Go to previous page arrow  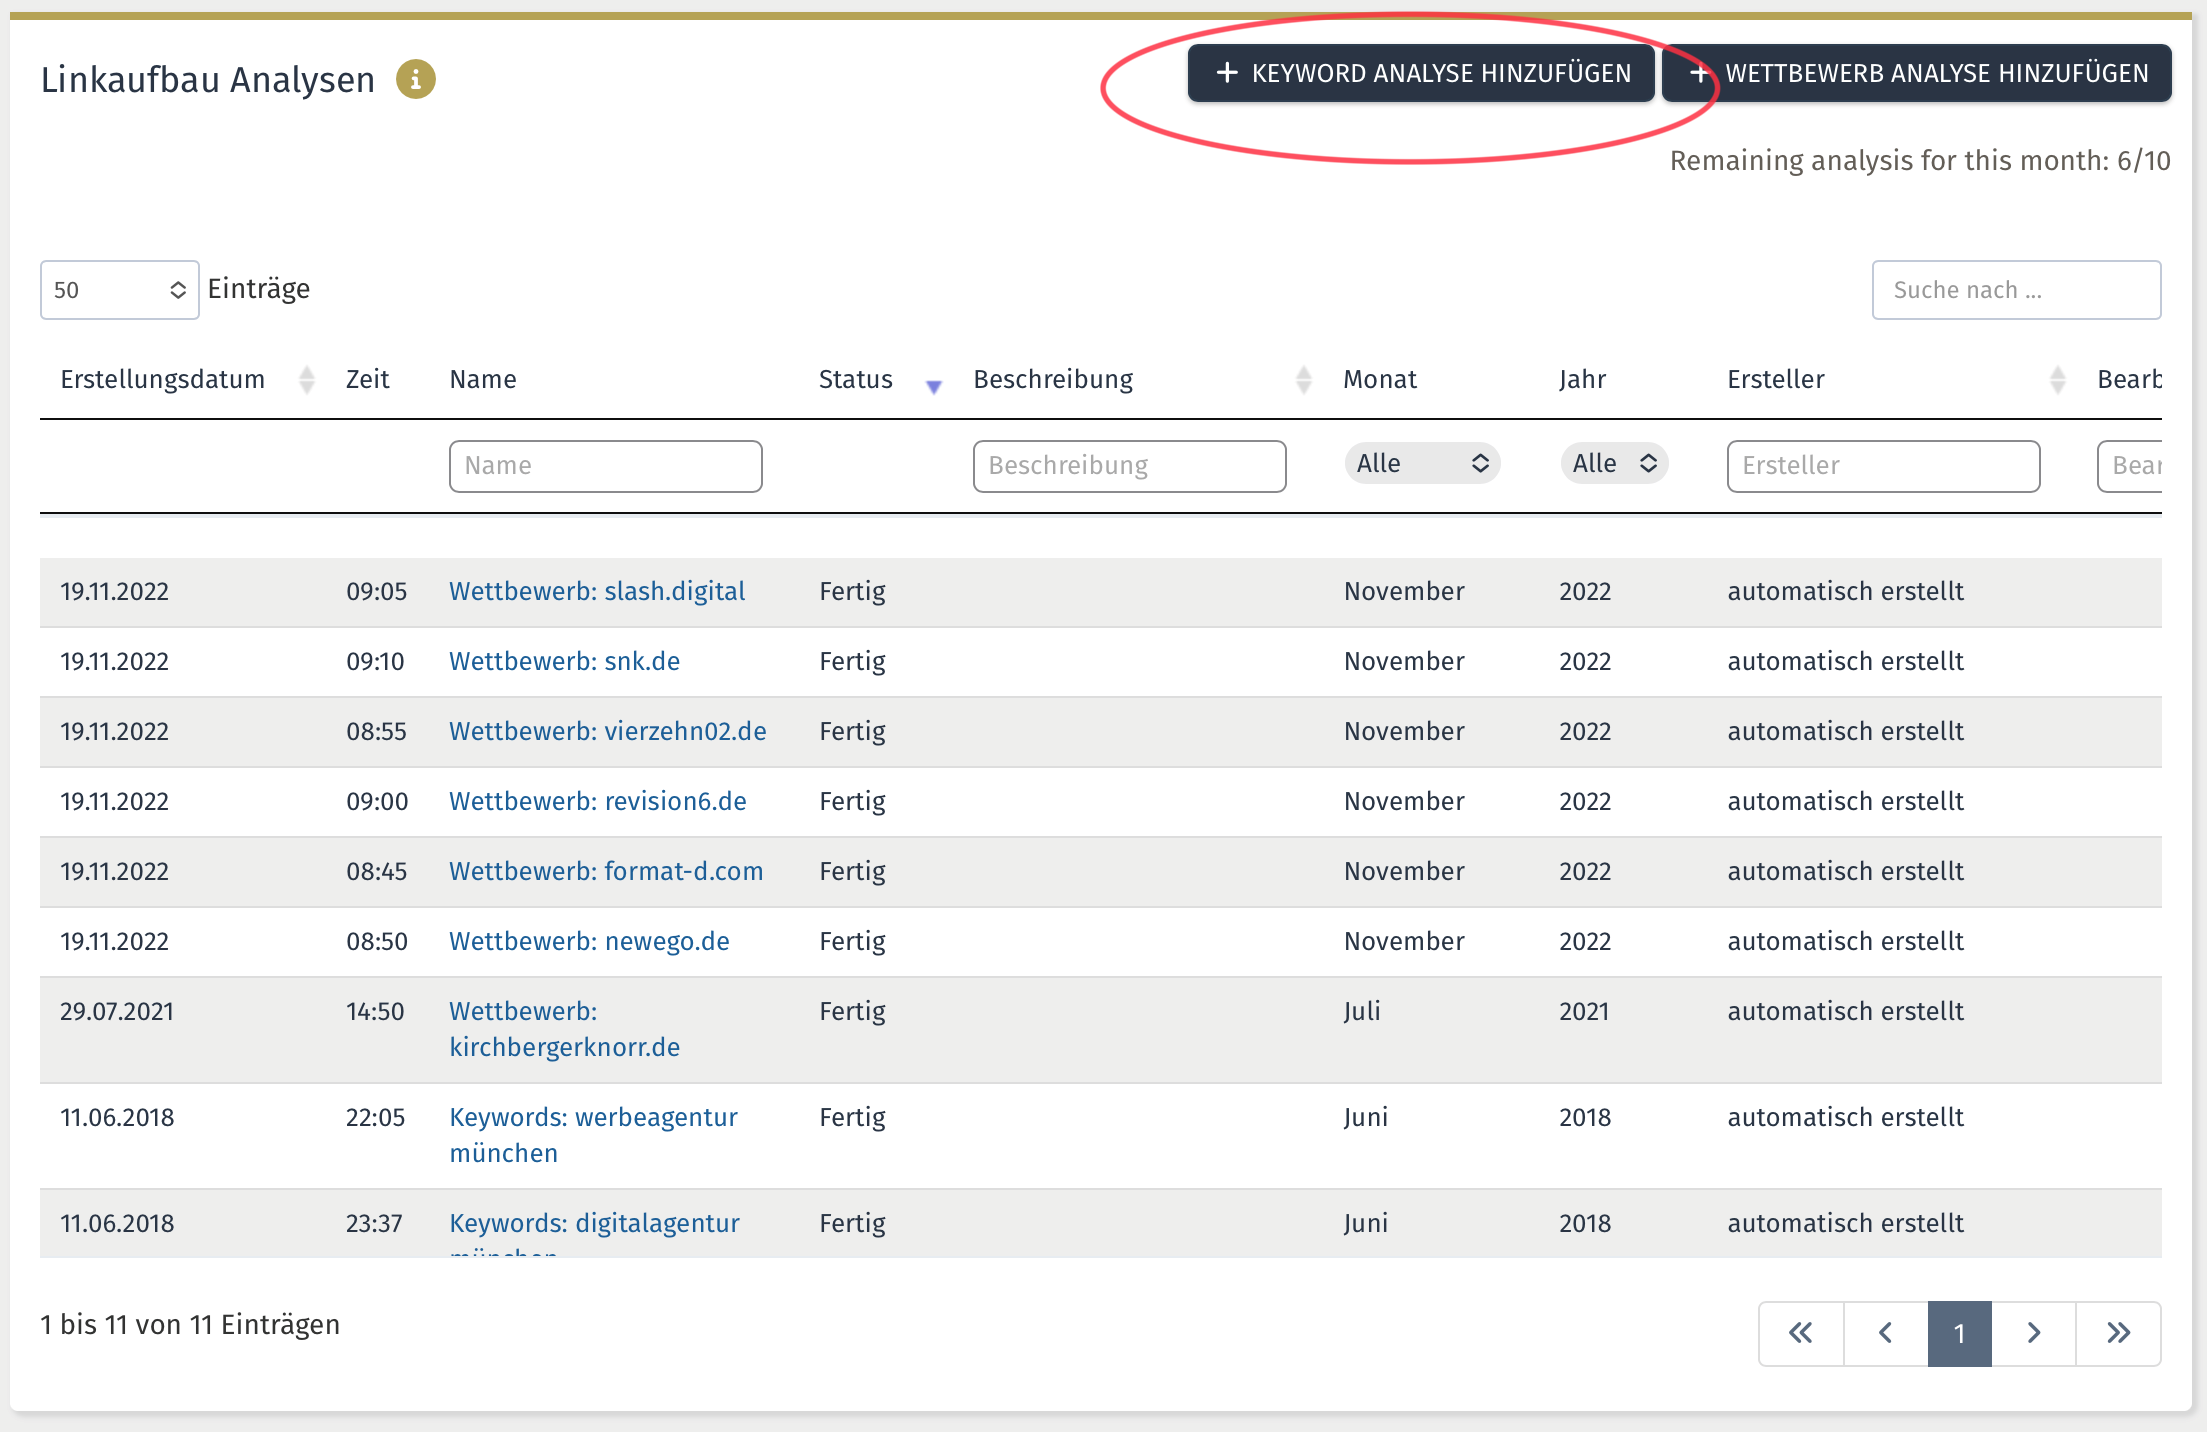1885,1333
